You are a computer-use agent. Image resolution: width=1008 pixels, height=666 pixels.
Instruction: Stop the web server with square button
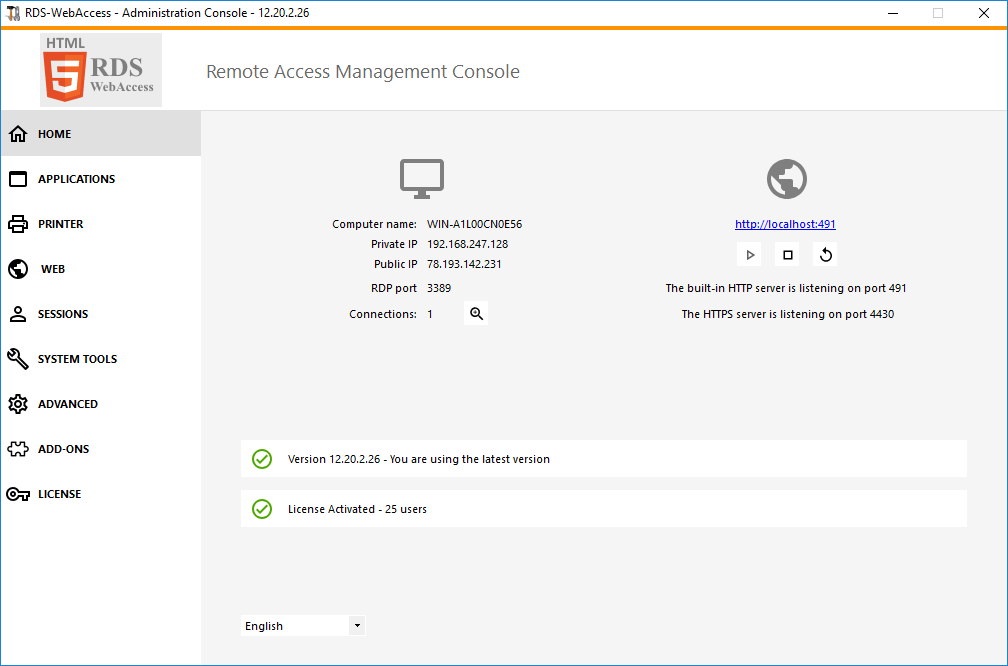click(x=788, y=255)
